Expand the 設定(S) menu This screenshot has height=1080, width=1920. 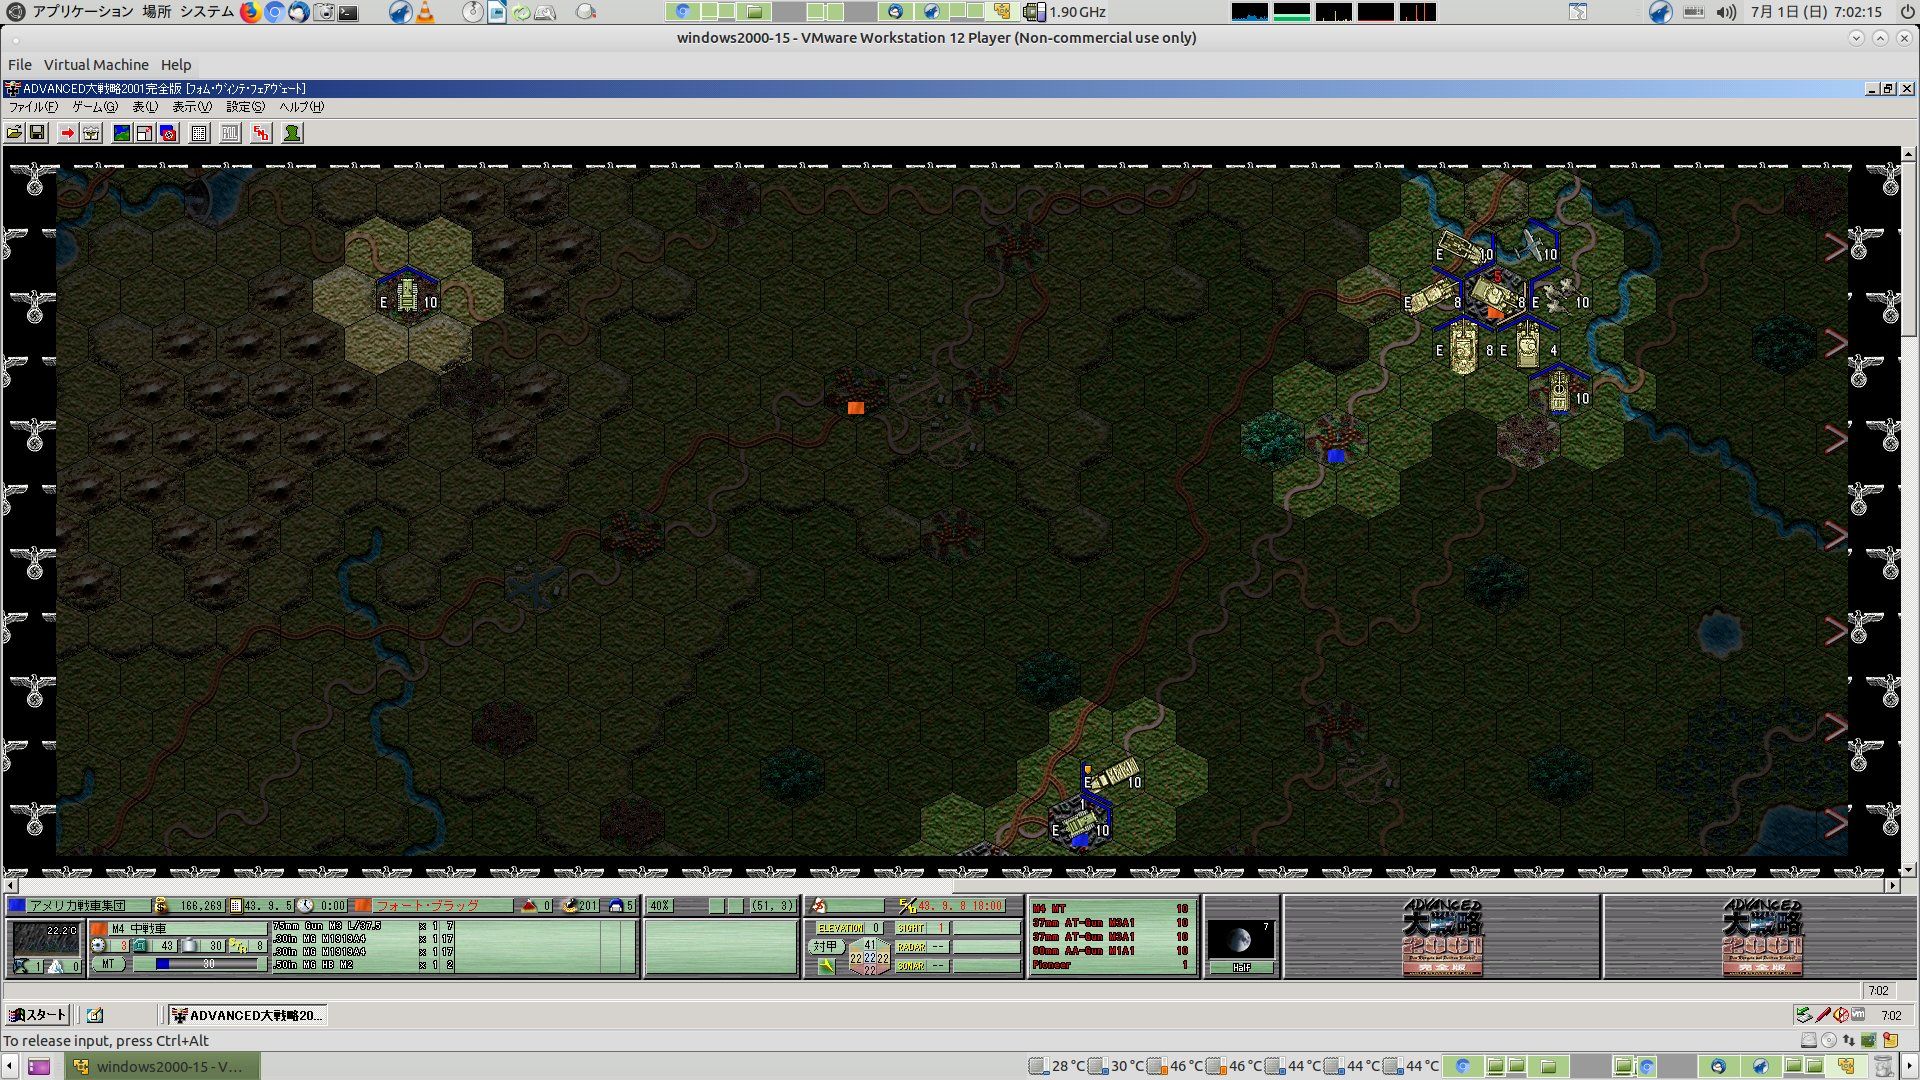point(245,107)
